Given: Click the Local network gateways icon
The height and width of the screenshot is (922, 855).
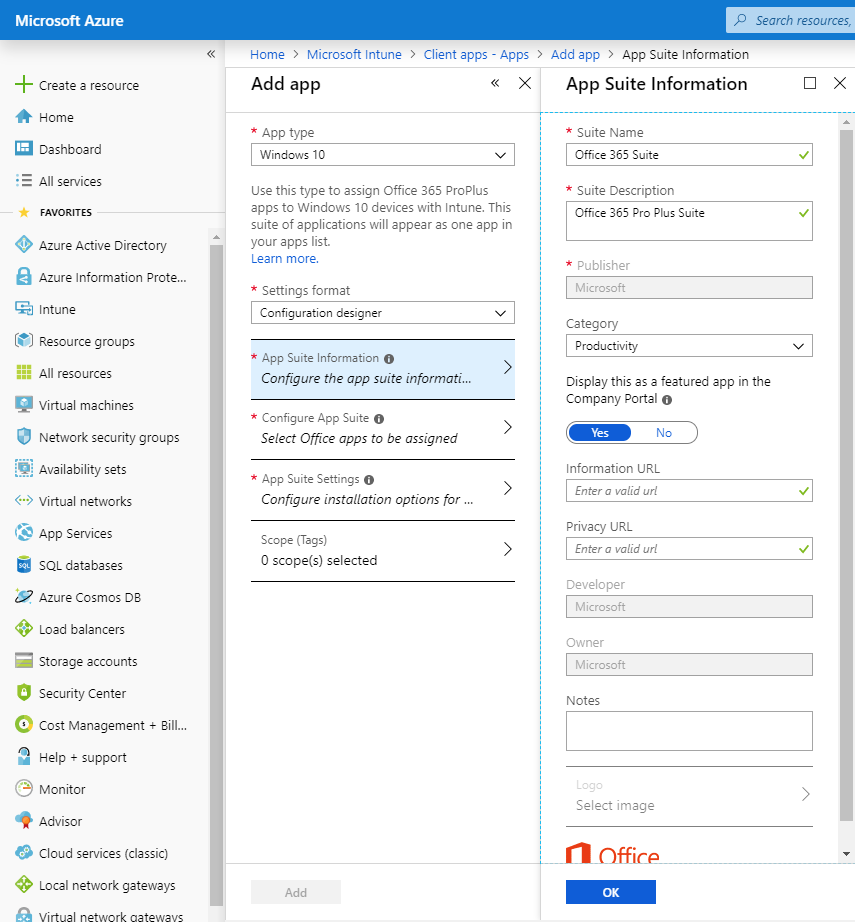Looking at the screenshot, I should point(24,884).
